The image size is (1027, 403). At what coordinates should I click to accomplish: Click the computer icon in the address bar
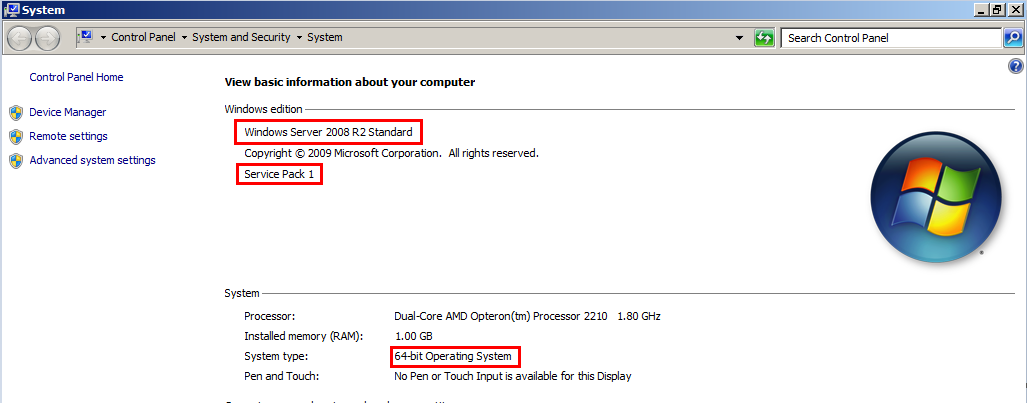coord(85,37)
